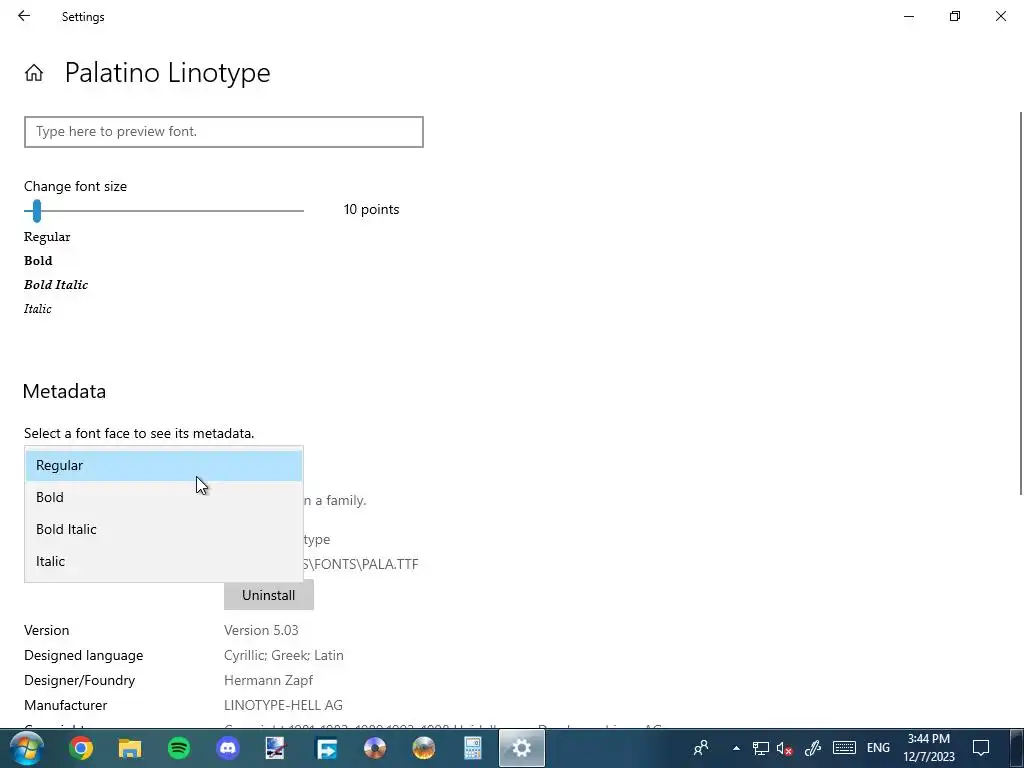The image size is (1024, 768).
Task: Click the muted volume tray icon
Action: 784,748
